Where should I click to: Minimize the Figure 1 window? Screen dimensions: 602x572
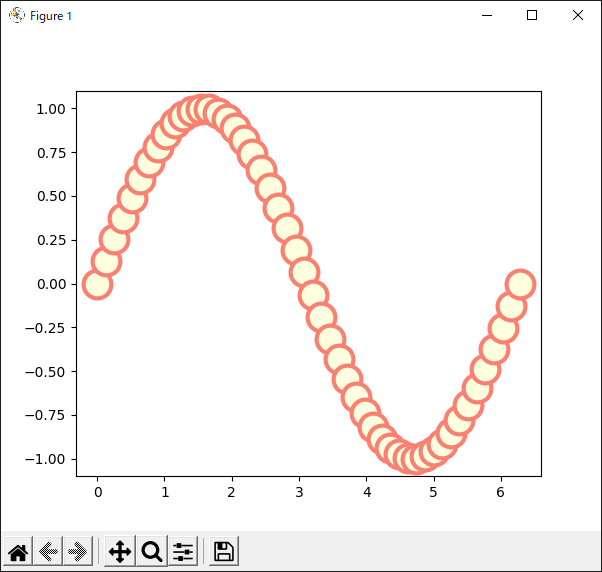point(486,15)
